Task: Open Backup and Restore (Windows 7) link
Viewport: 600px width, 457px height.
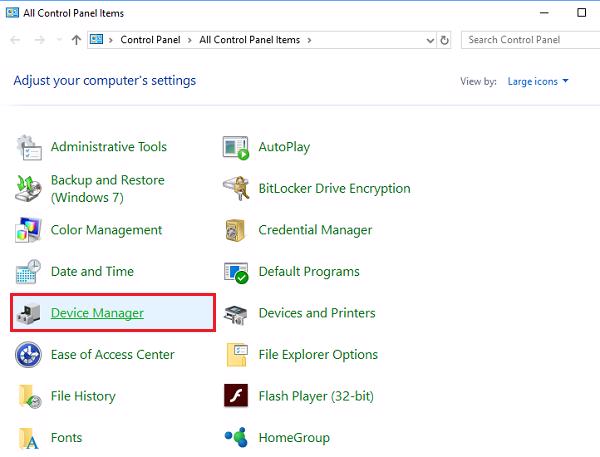Action: click(x=108, y=189)
